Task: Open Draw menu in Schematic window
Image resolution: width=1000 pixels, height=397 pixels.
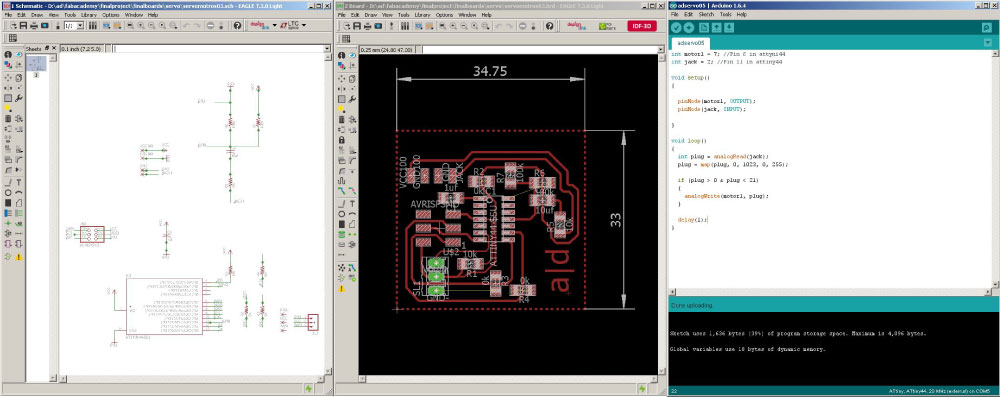Action: pos(37,15)
